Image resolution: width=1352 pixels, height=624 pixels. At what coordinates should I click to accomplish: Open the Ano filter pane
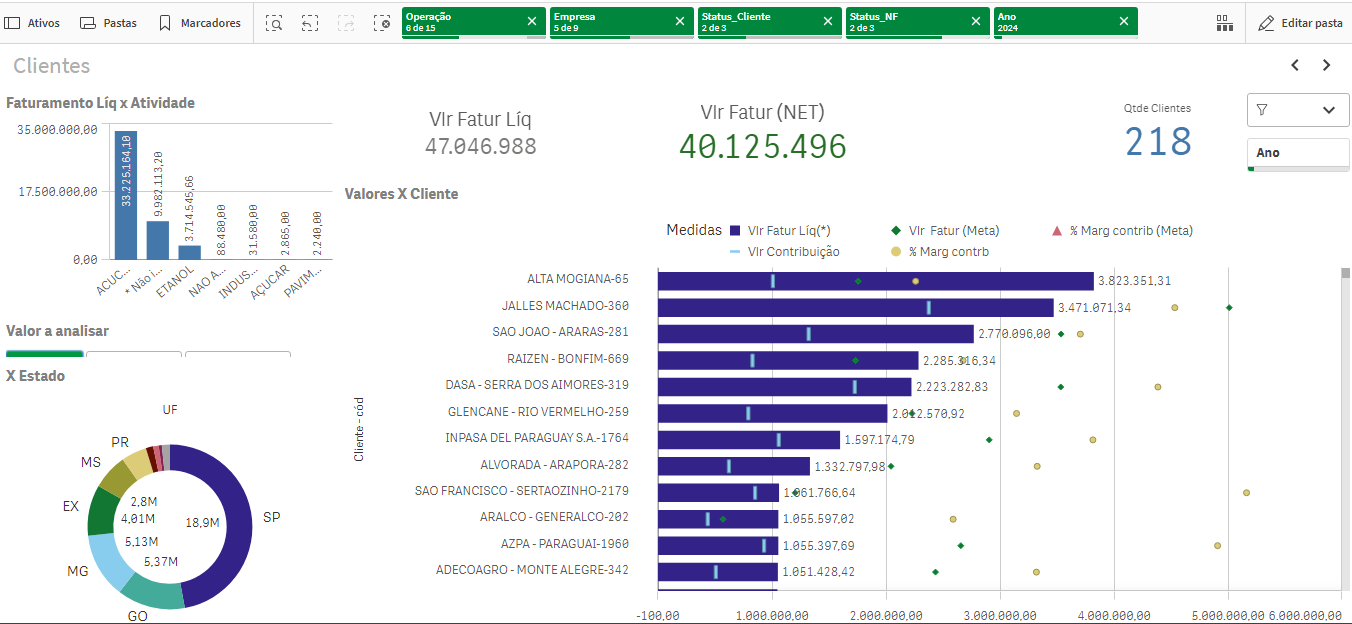click(1297, 153)
